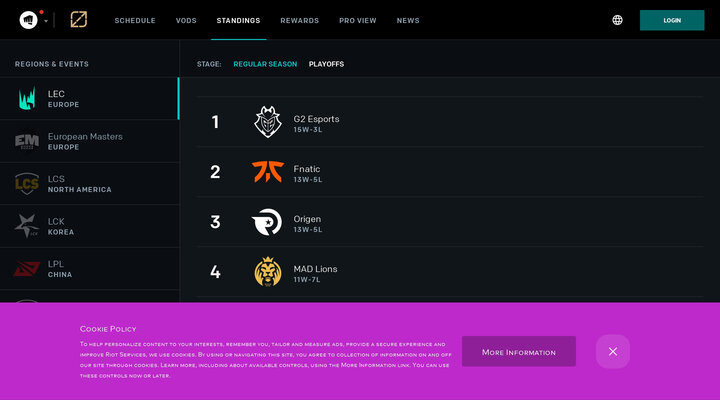Viewport: 720px width, 400px height.
Task: Open G2 Esports team name
Action: (316, 119)
